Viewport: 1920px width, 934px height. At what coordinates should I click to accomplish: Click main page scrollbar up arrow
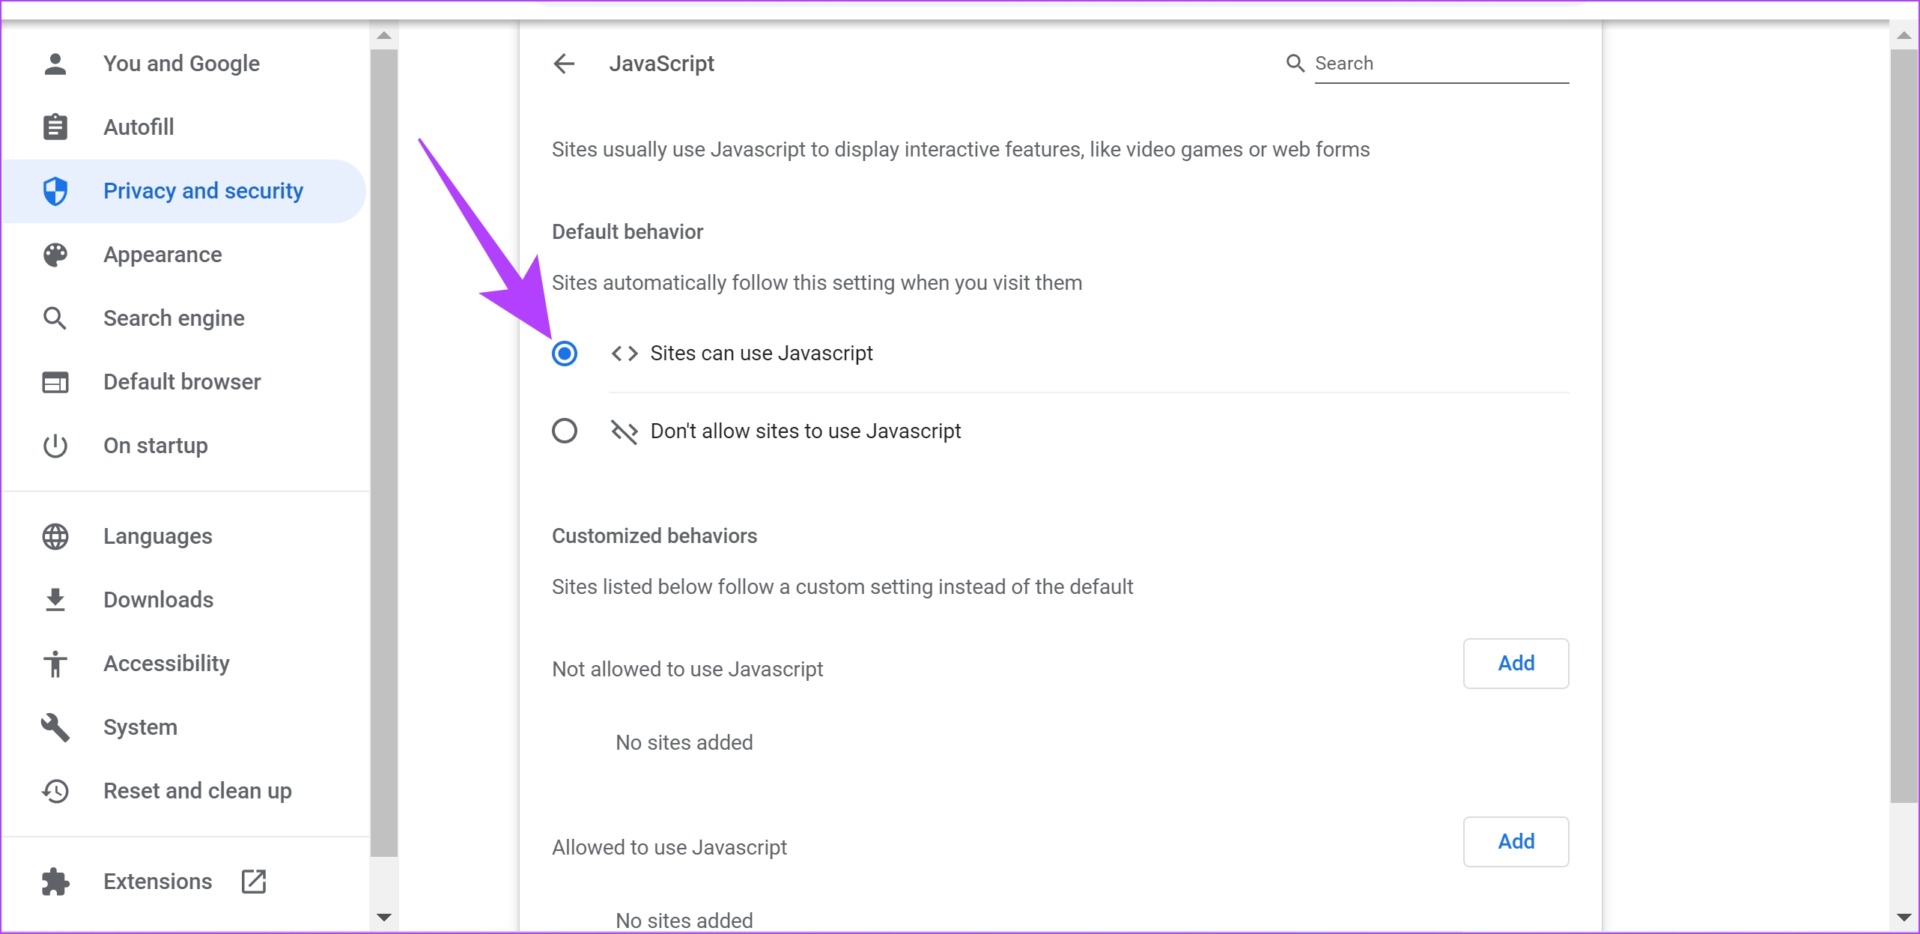click(1904, 35)
